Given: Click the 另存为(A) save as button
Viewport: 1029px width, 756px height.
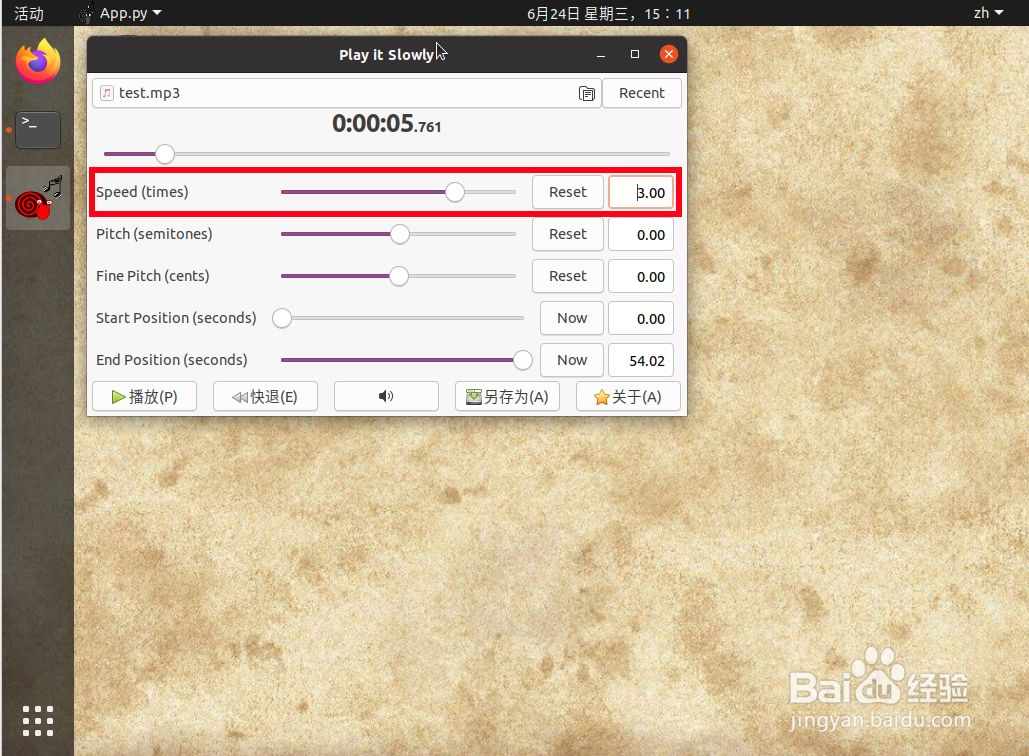Looking at the screenshot, I should [507, 396].
